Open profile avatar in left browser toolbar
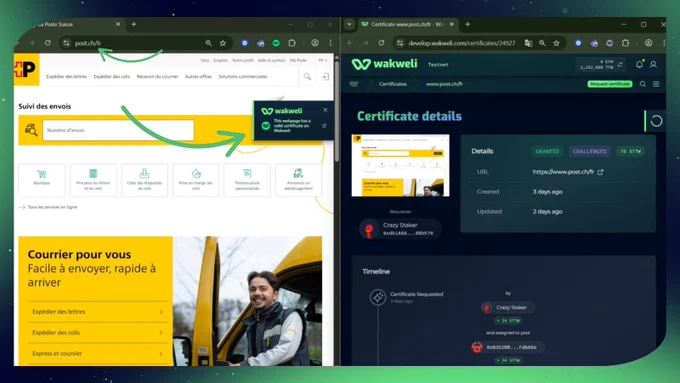 [315, 43]
